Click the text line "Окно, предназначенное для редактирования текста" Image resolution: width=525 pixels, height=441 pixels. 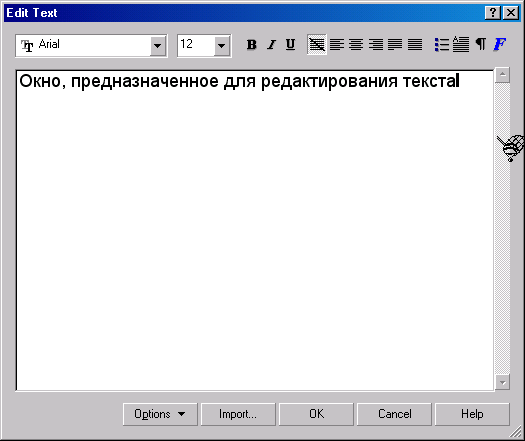tap(239, 81)
